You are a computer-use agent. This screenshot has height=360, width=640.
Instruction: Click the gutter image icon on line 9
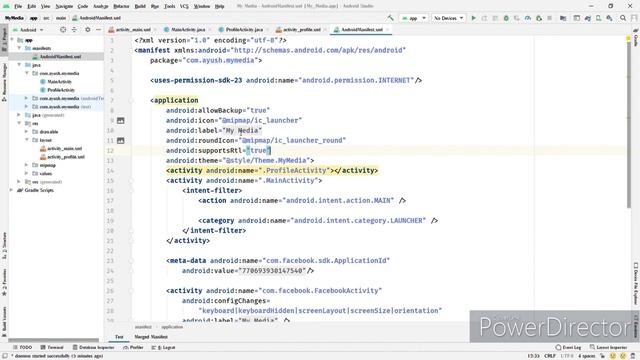(x=120, y=120)
